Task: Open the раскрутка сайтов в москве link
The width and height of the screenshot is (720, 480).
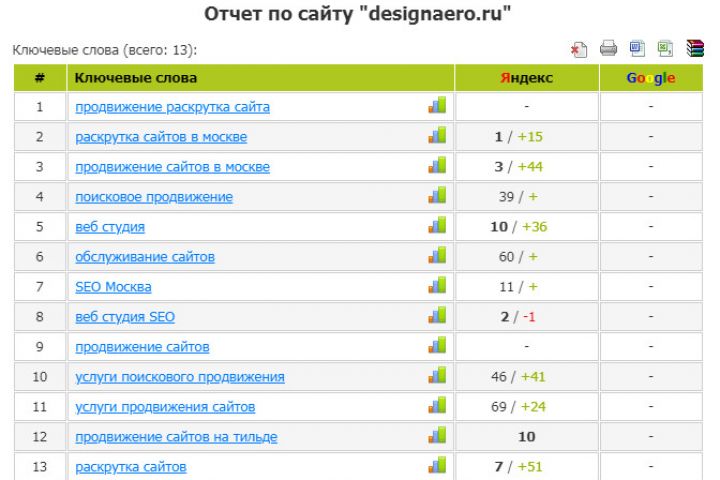Action: (x=161, y=137)
